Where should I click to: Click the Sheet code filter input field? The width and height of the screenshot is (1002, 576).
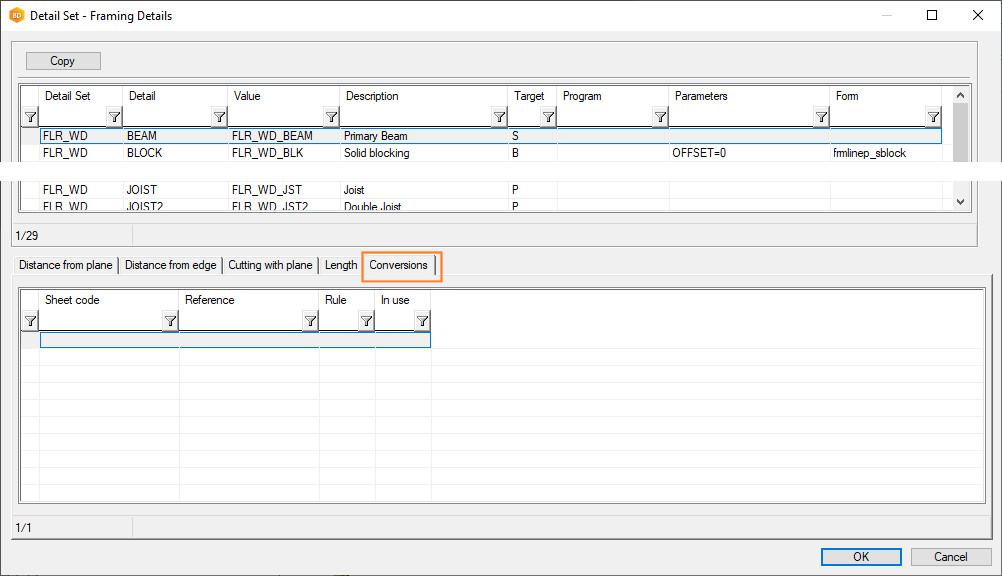[x=100, y=321]
